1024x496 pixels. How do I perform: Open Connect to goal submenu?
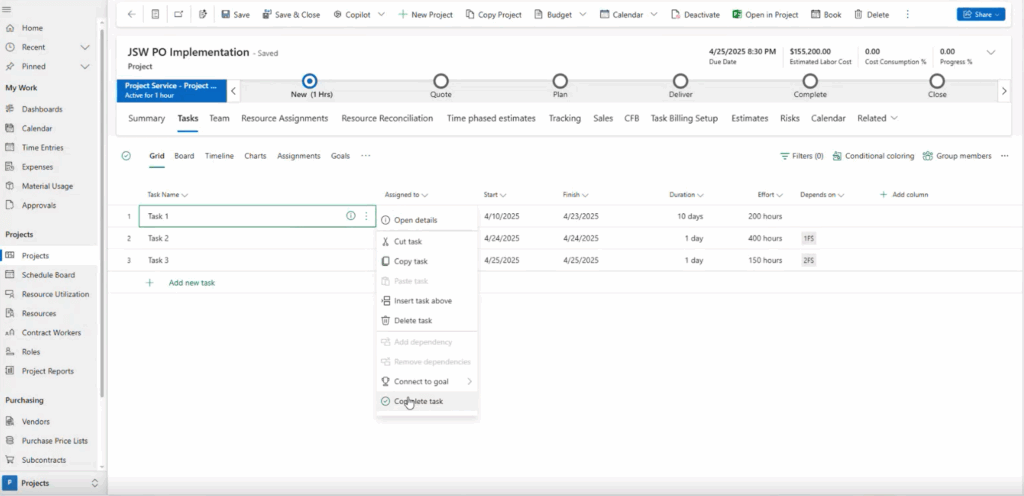click(427, 381)
